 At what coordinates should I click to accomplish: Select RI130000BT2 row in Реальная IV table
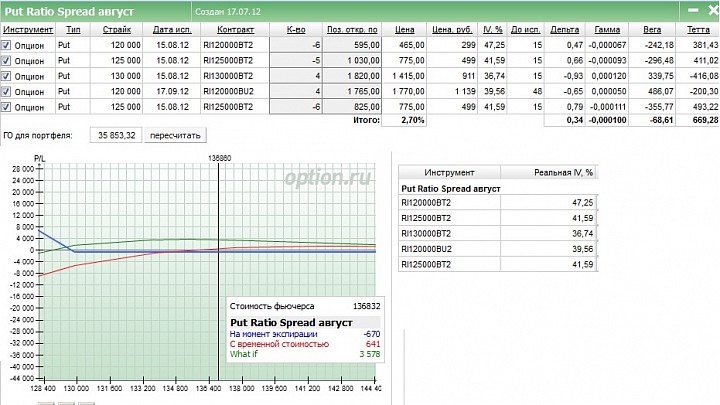pyautogui.click(x=498, y=233)
